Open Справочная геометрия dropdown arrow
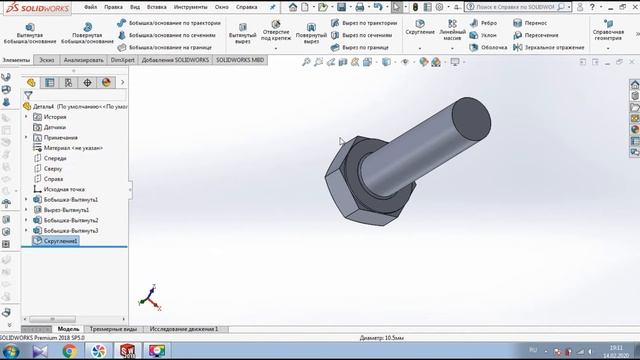The image size is (640, 360). coord(608,49)
